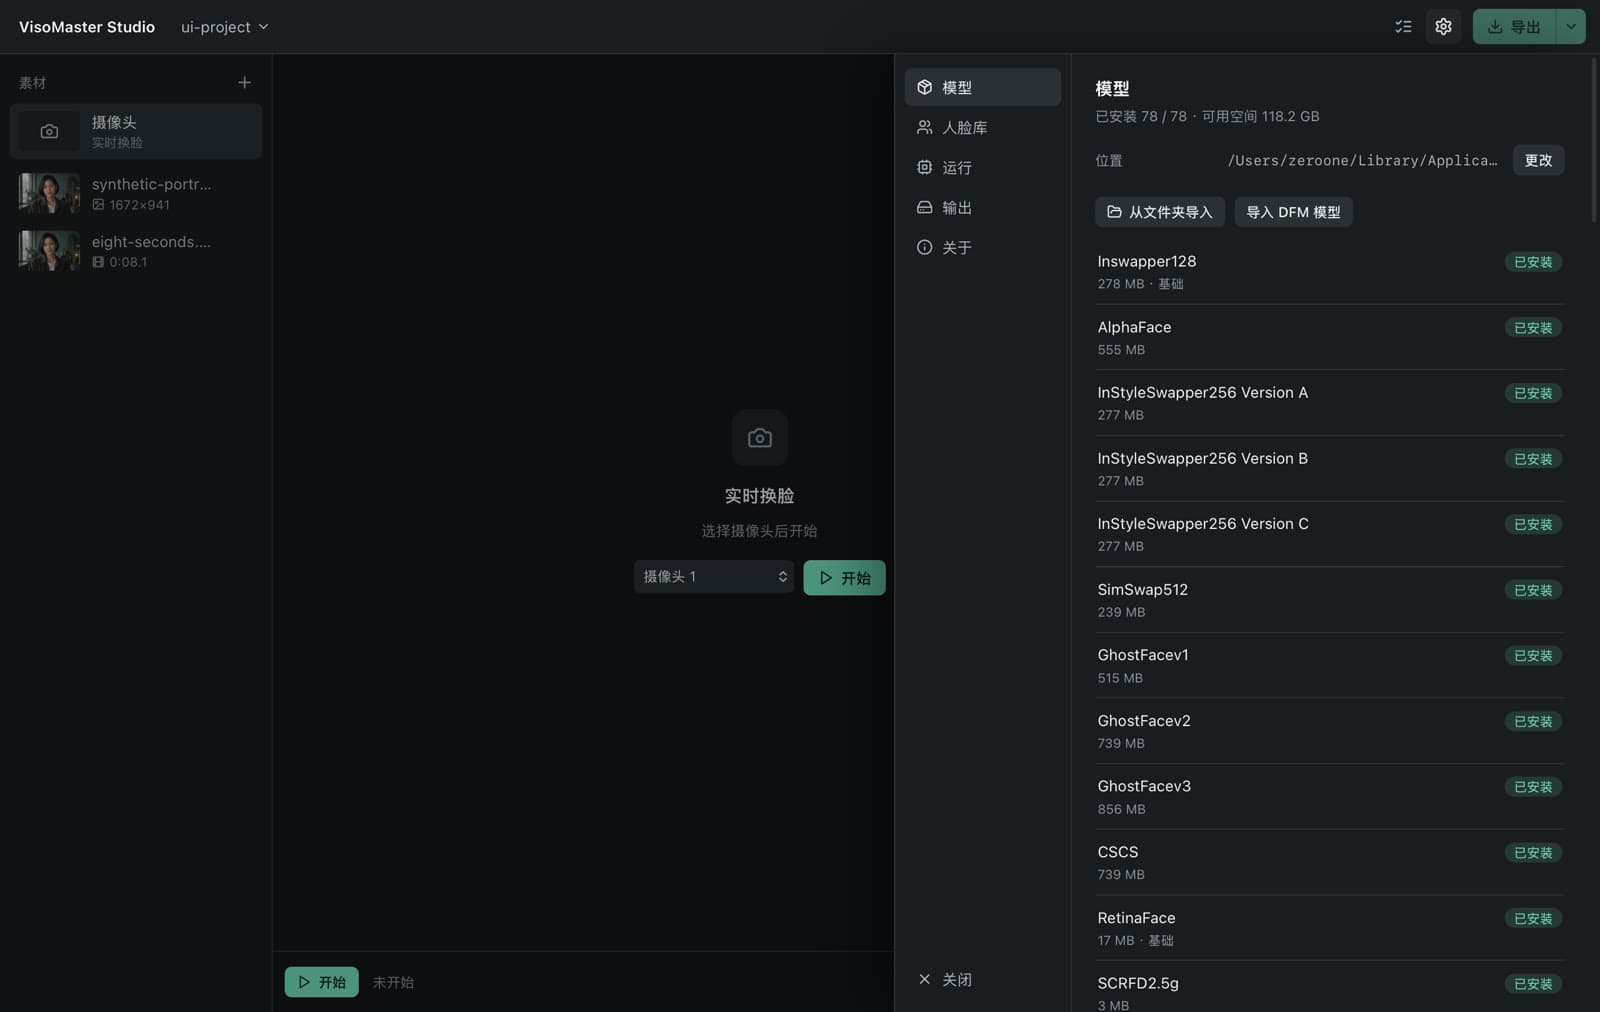
Task: Open the 关于 settings tab
Action: click(x=983, y=247)
